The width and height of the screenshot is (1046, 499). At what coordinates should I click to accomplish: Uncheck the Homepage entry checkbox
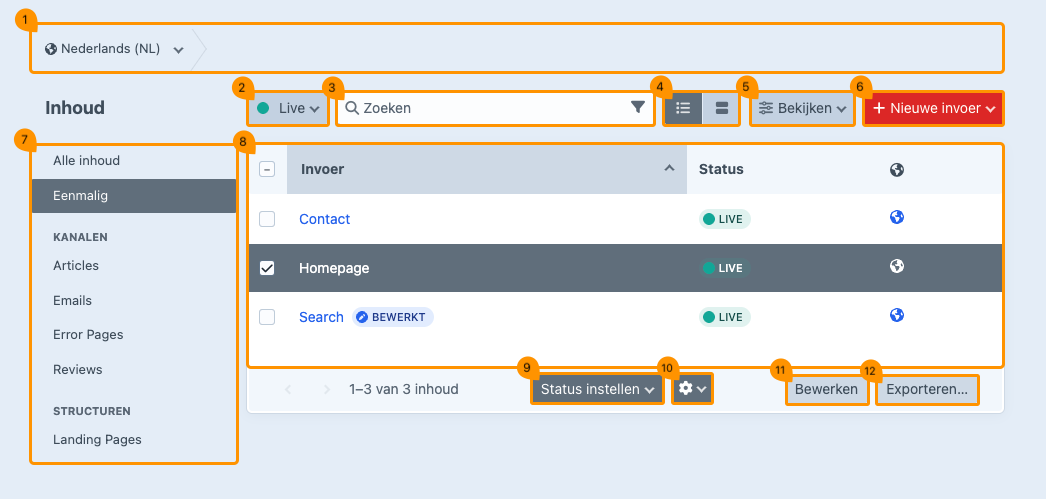267,268
